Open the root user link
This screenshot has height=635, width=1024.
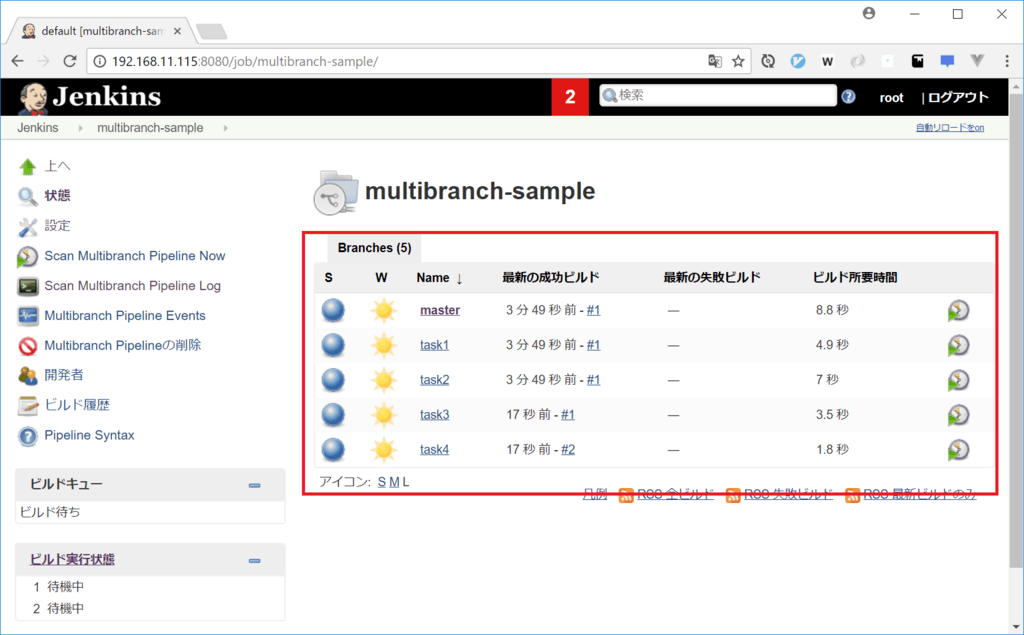[891, 98]
